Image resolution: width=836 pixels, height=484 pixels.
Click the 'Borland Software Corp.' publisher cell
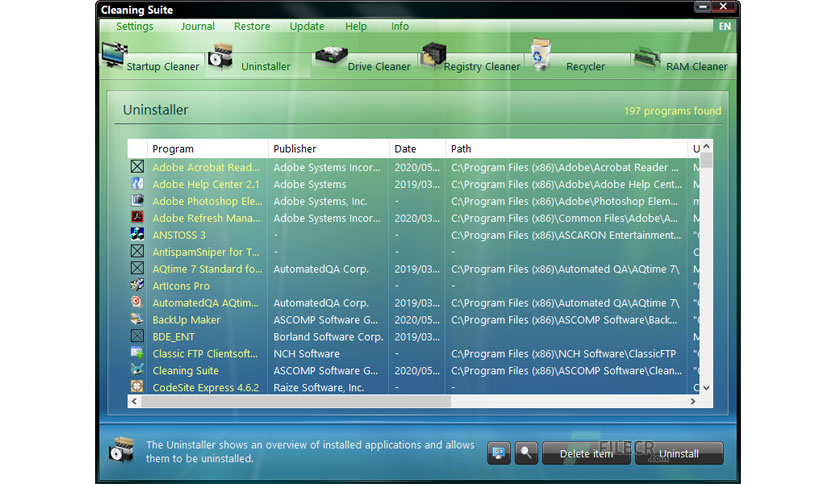pos(328,337)
